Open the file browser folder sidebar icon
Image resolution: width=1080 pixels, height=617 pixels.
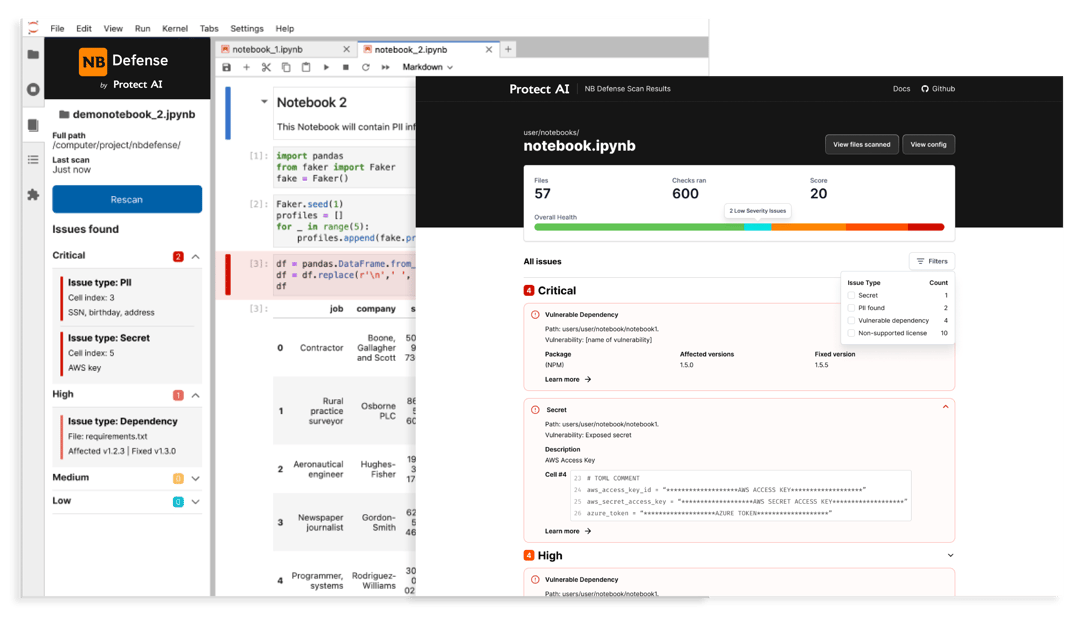33,54
